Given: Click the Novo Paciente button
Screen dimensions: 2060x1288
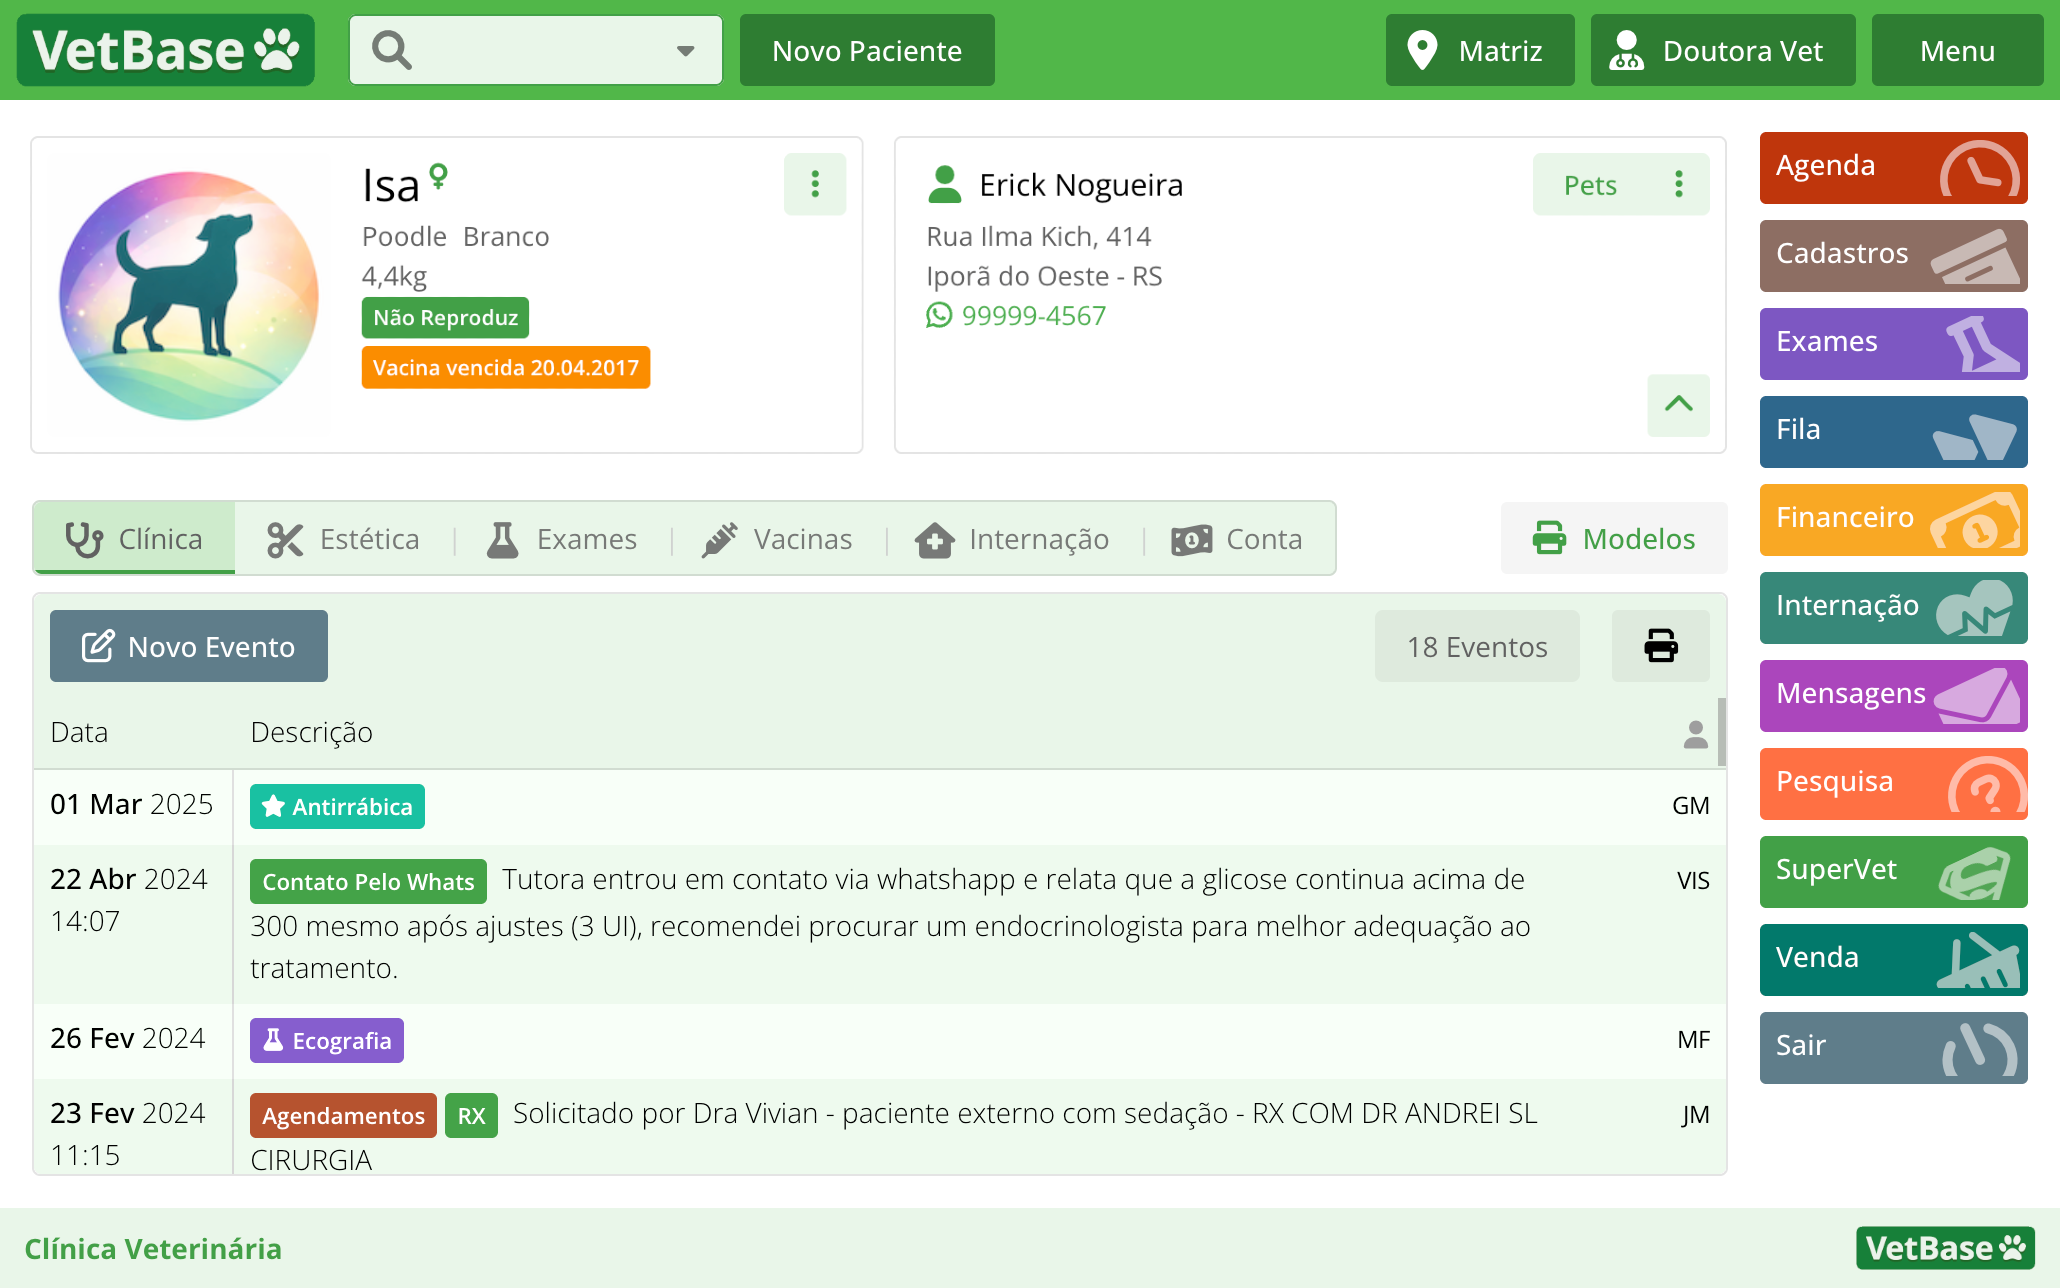Looking at the screenshot, I should pos(866,50).
